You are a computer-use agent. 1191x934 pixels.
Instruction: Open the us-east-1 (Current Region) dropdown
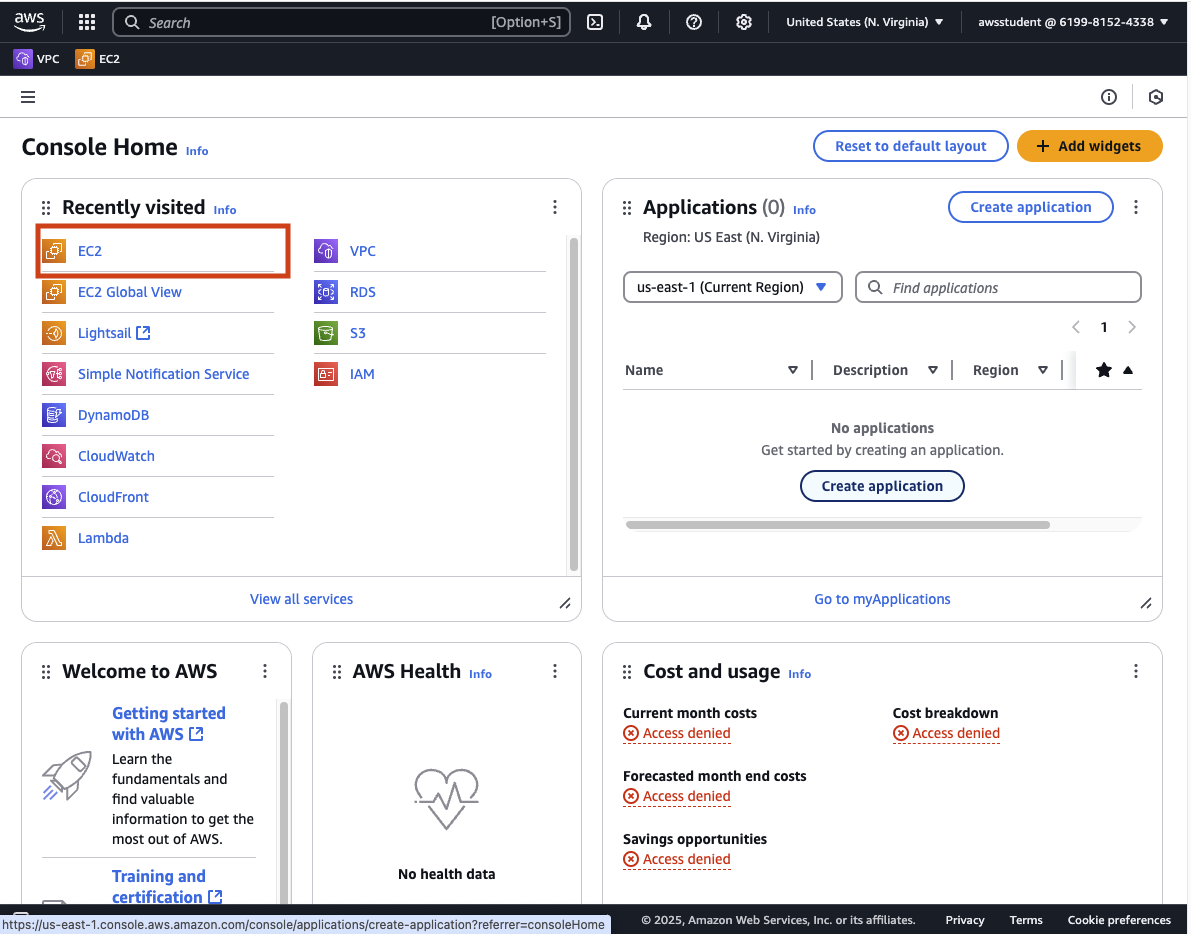(732, 287)
